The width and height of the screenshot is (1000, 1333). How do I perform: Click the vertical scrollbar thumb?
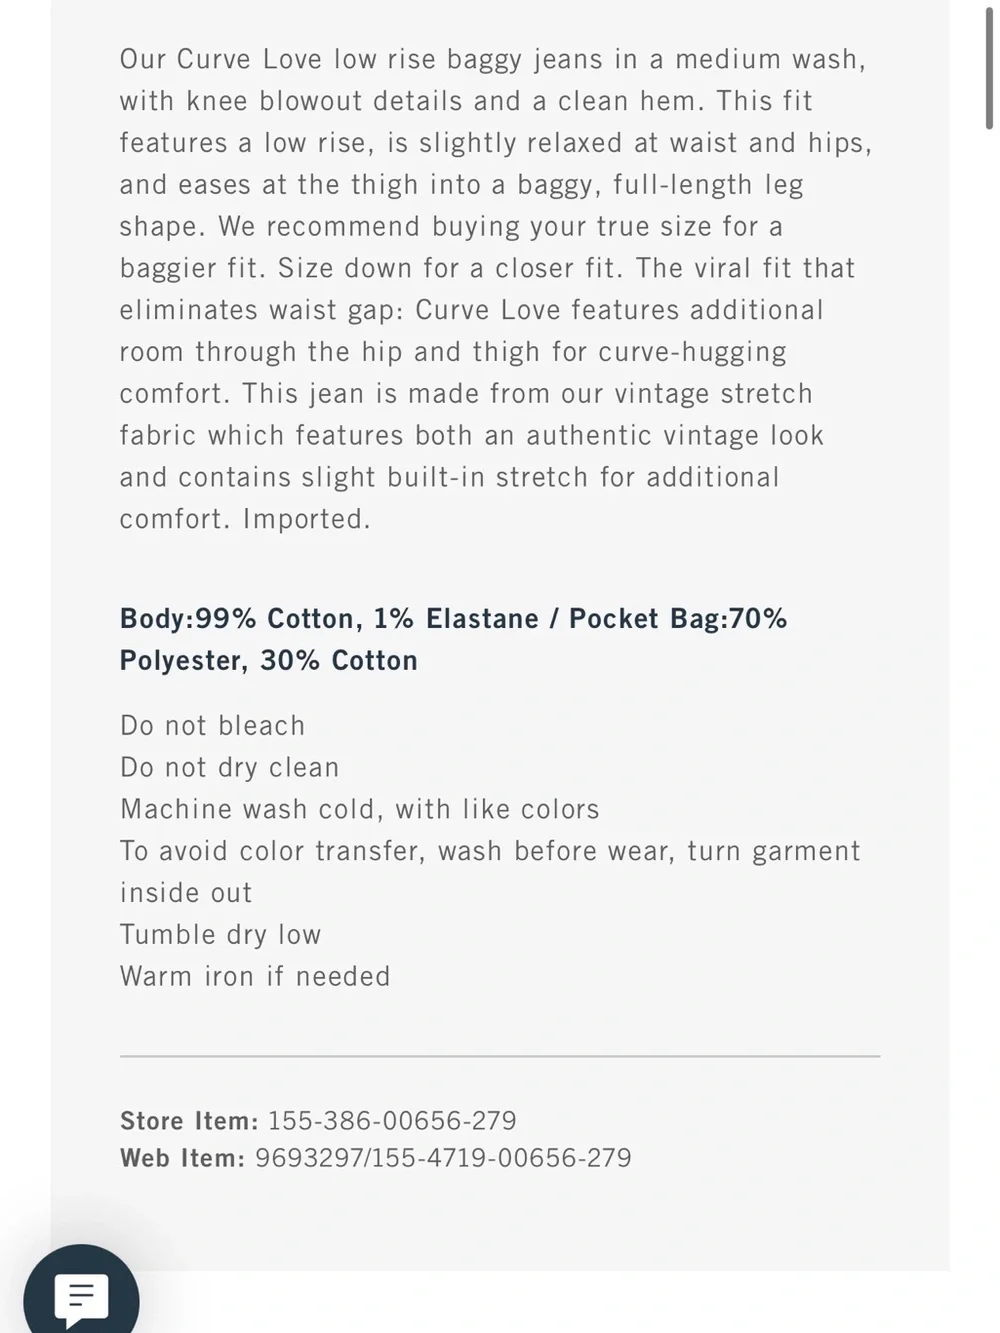pyautogui.click(x=990, y=66)
